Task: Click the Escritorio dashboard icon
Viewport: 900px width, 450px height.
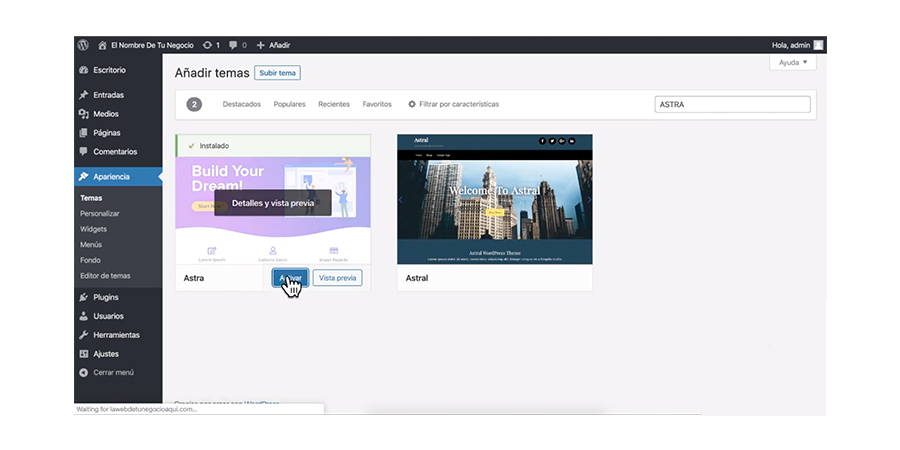Action: click(84, 70)
